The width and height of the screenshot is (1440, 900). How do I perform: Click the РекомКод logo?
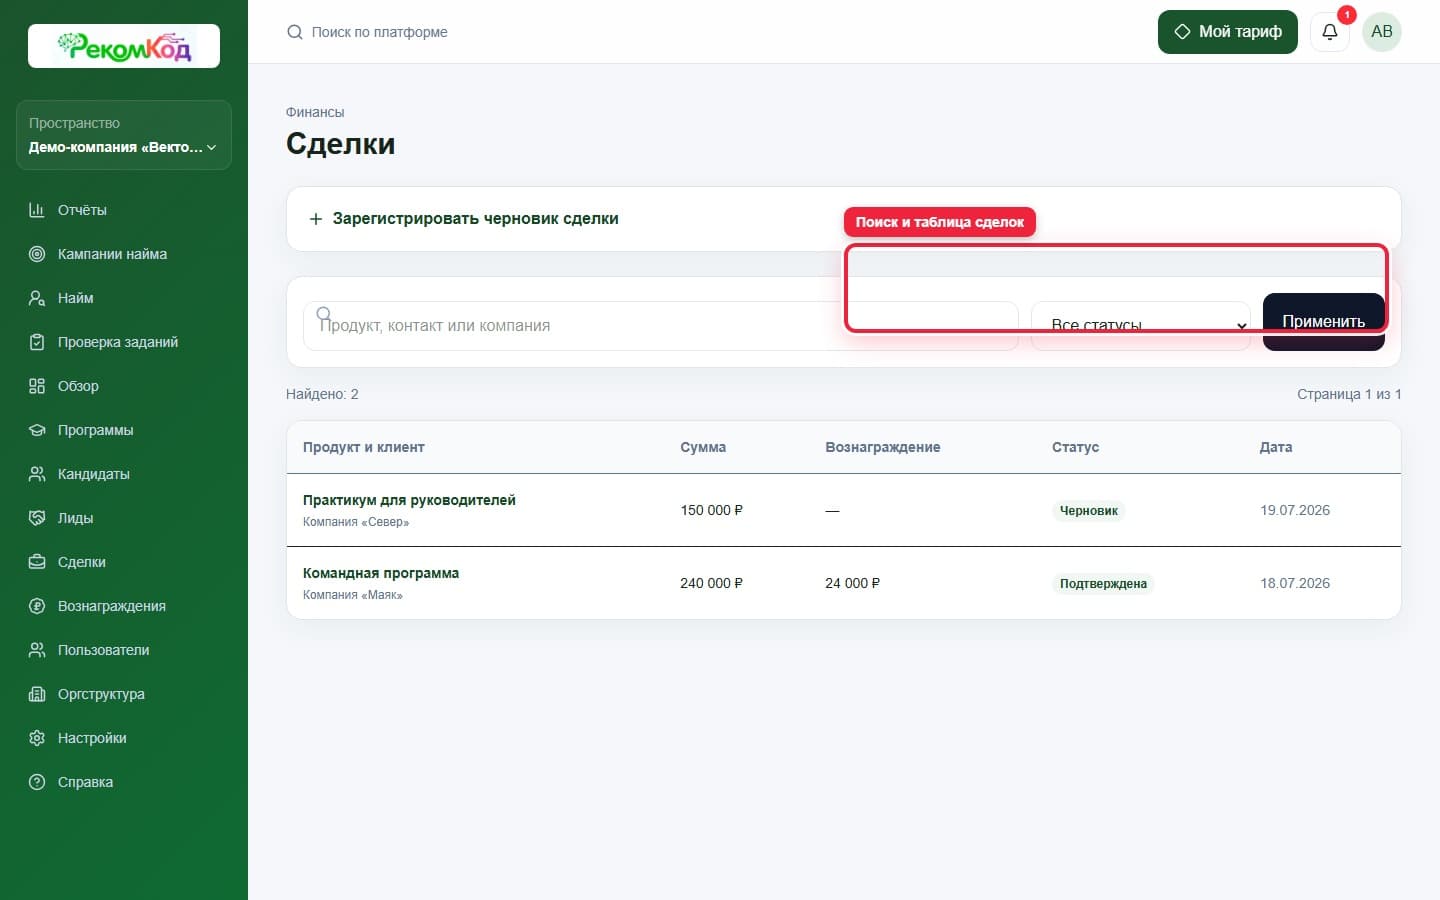click(x=124, y=46)
